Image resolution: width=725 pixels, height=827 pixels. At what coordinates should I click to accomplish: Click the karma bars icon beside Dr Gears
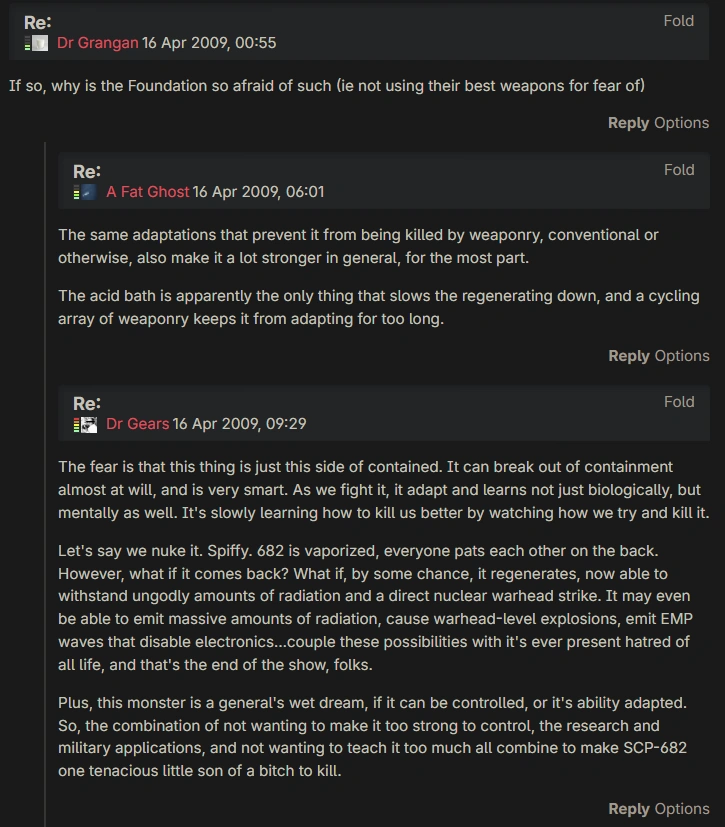coord(76,424)
